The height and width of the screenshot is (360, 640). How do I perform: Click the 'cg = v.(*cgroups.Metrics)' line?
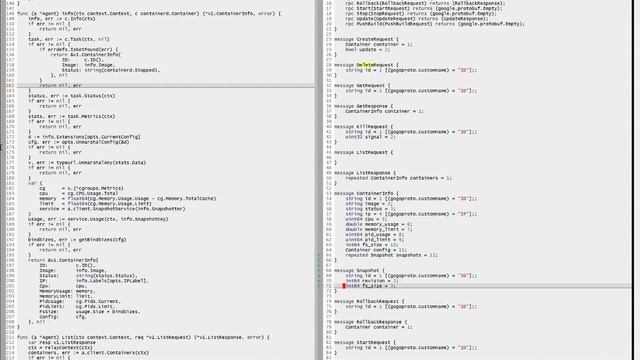(x=81, y=189)
